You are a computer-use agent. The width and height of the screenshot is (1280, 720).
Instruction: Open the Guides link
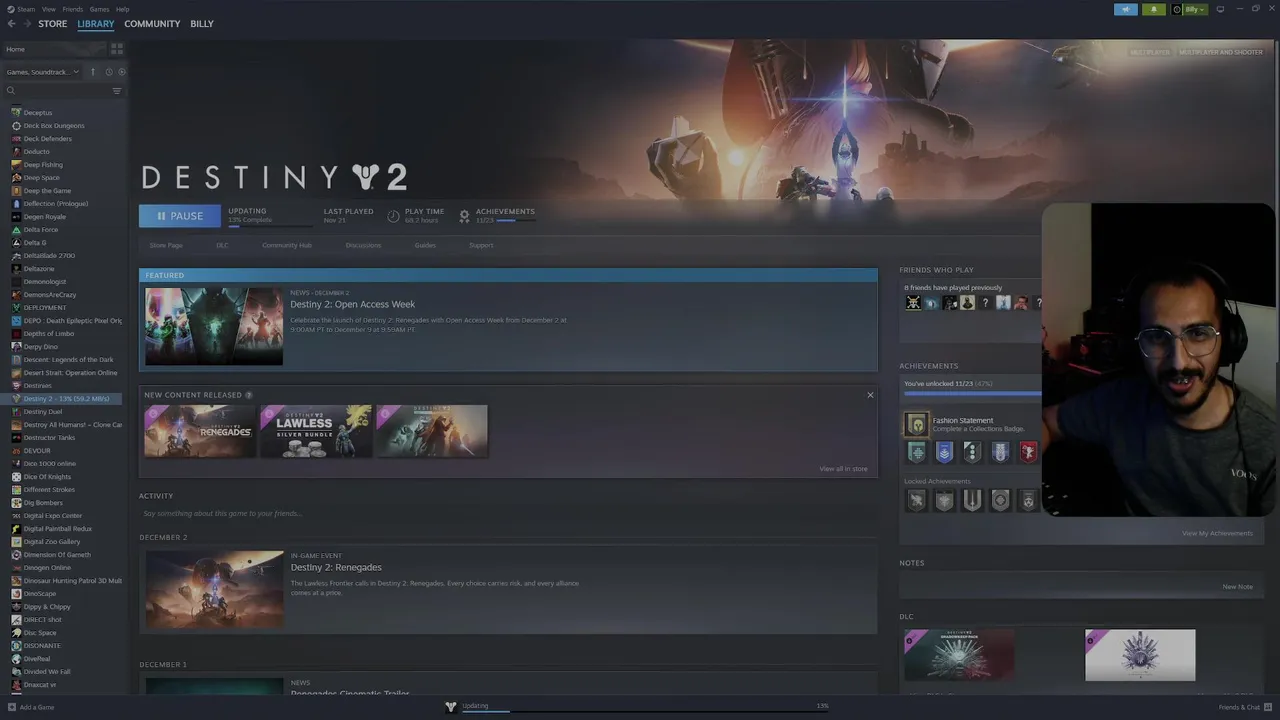[425, 245]
